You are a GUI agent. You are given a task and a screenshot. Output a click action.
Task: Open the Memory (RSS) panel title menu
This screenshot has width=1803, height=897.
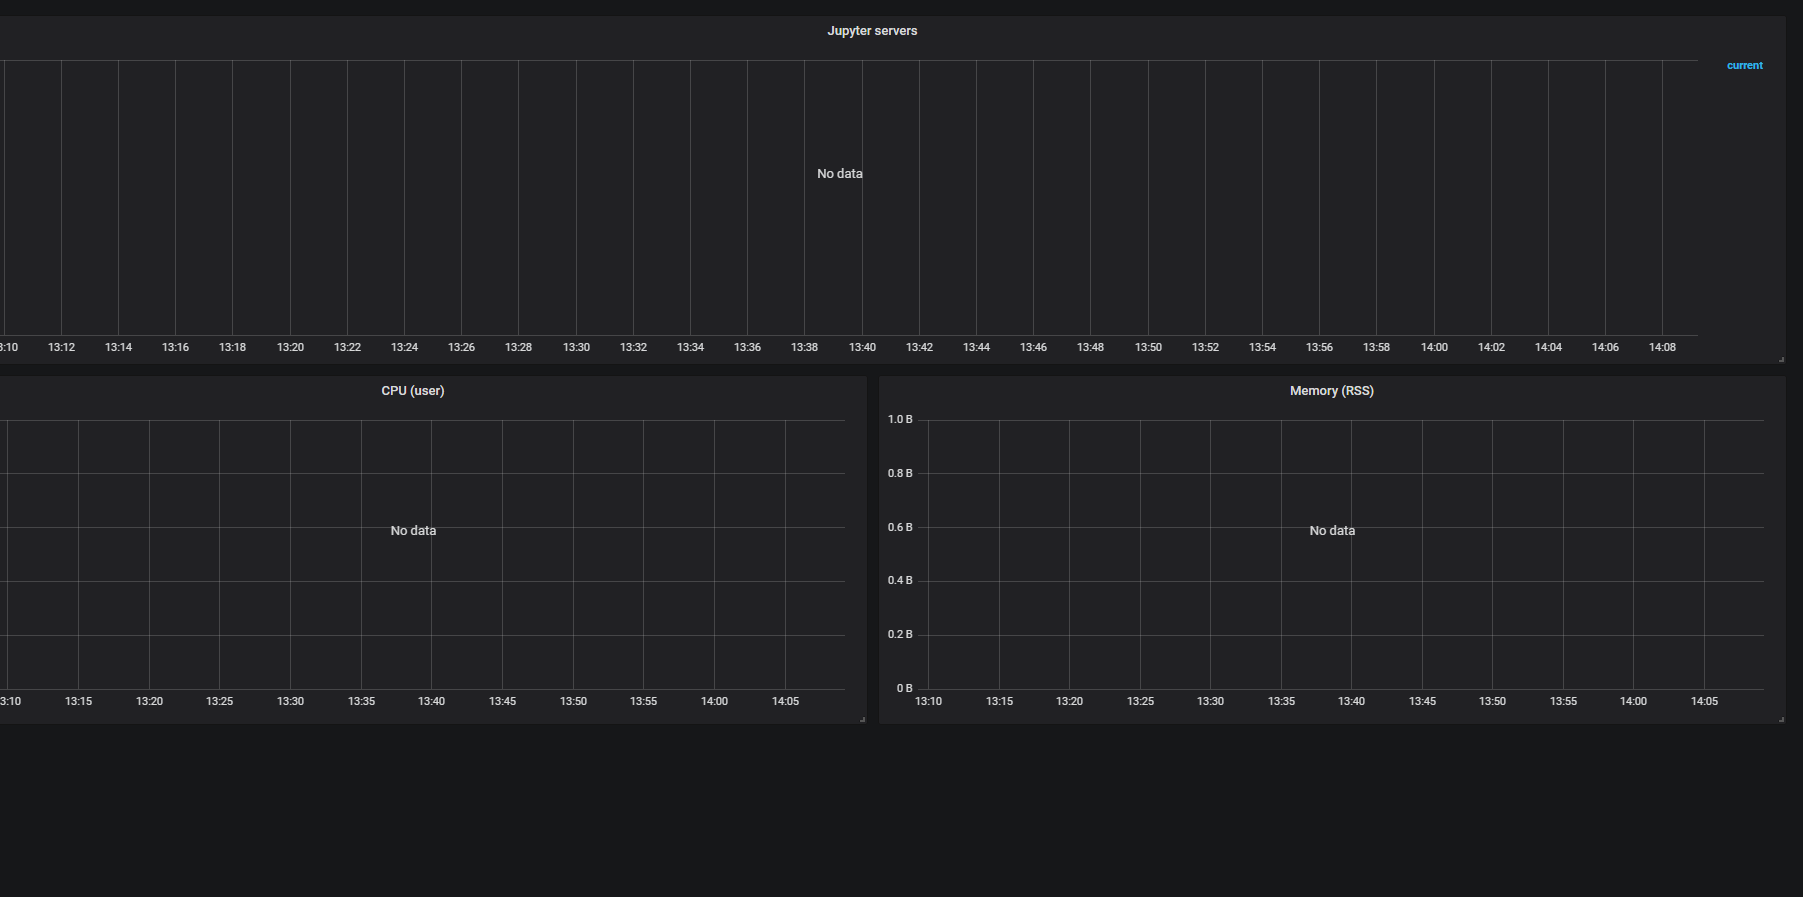point(1332,391)
